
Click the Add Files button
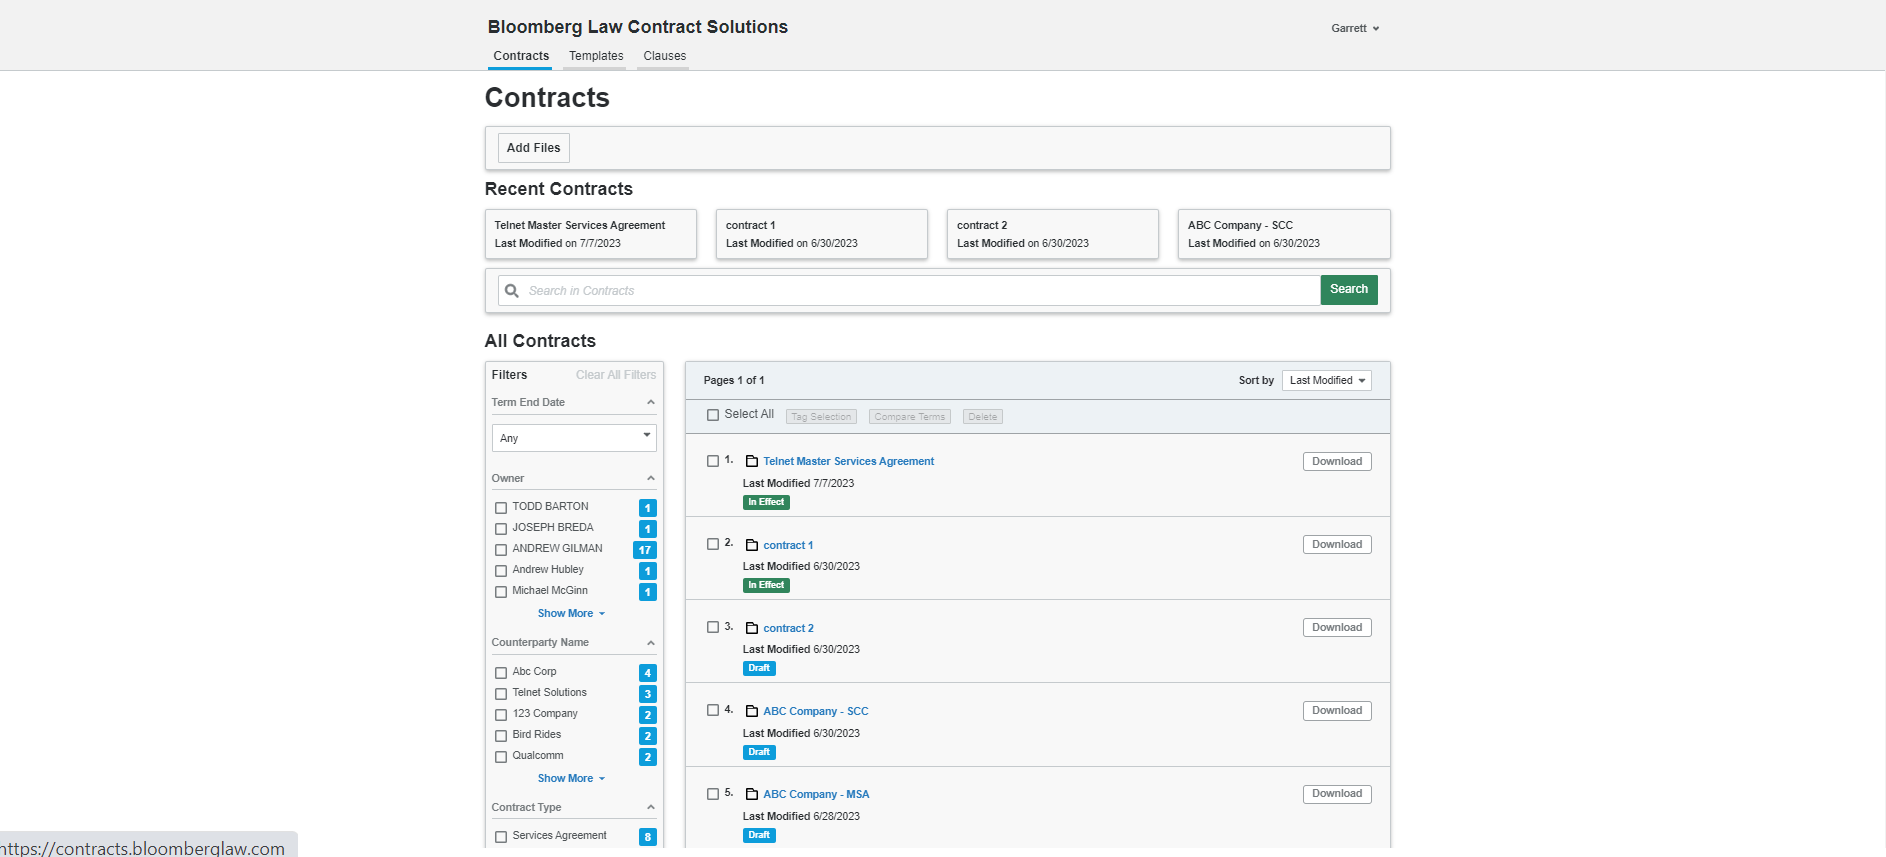click(x=534, y=148)
